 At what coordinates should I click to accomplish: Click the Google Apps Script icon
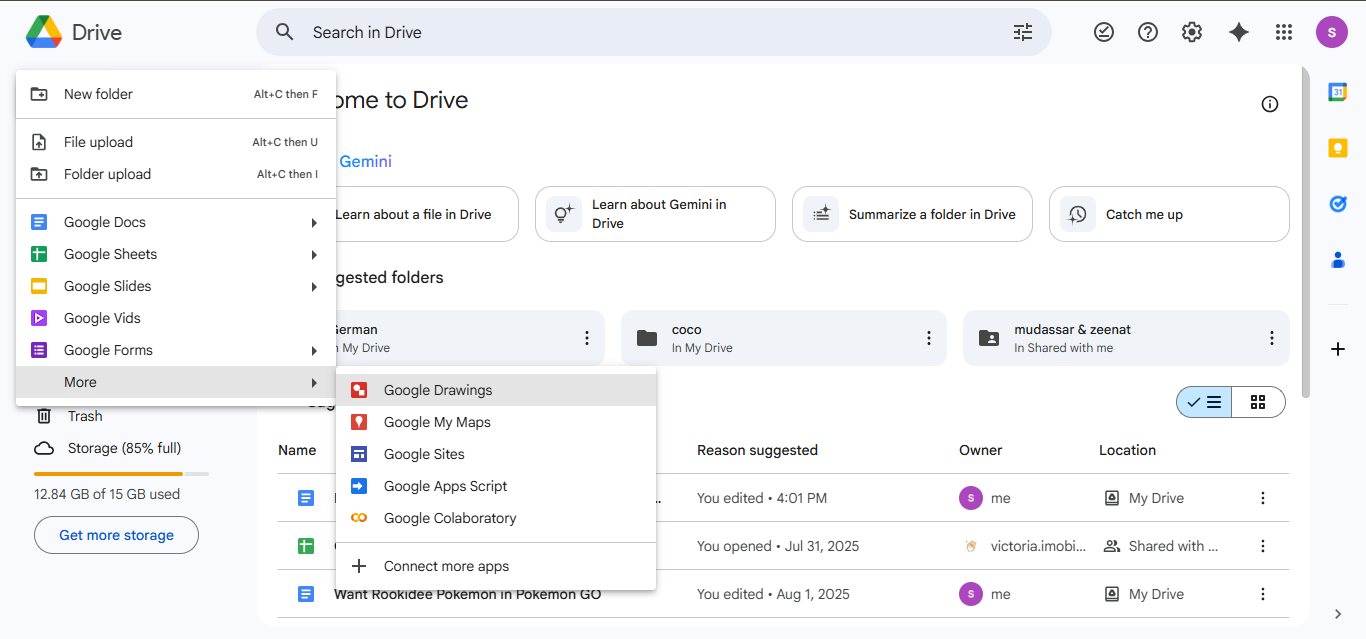tap(359, 486)
